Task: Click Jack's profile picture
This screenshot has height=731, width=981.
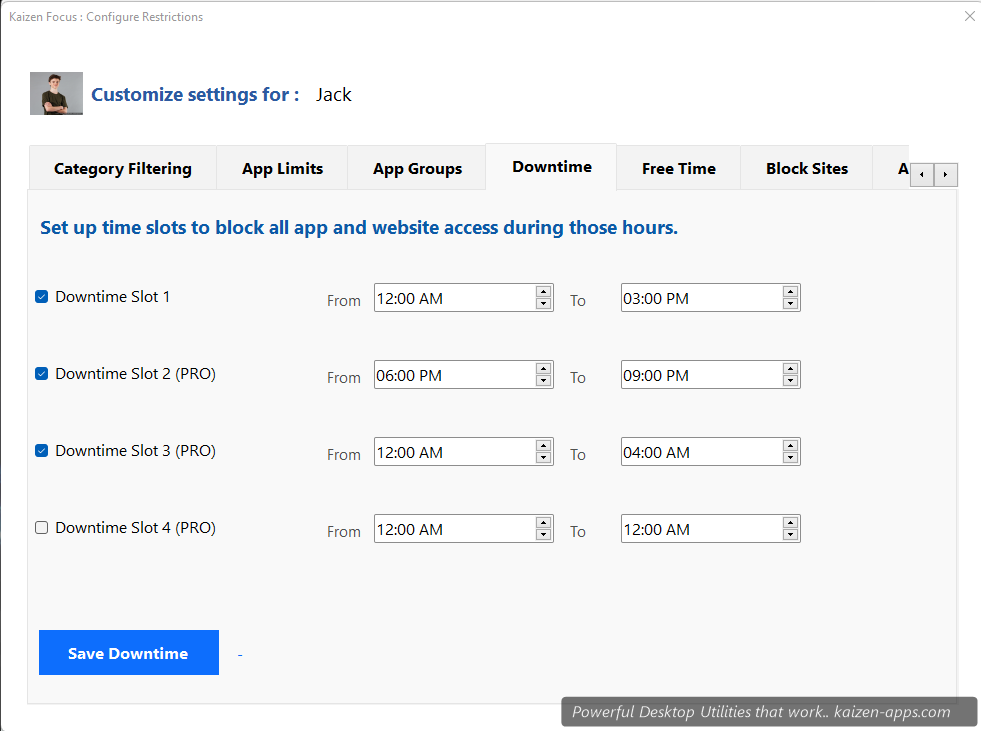Action: click(x=55, y=93)
